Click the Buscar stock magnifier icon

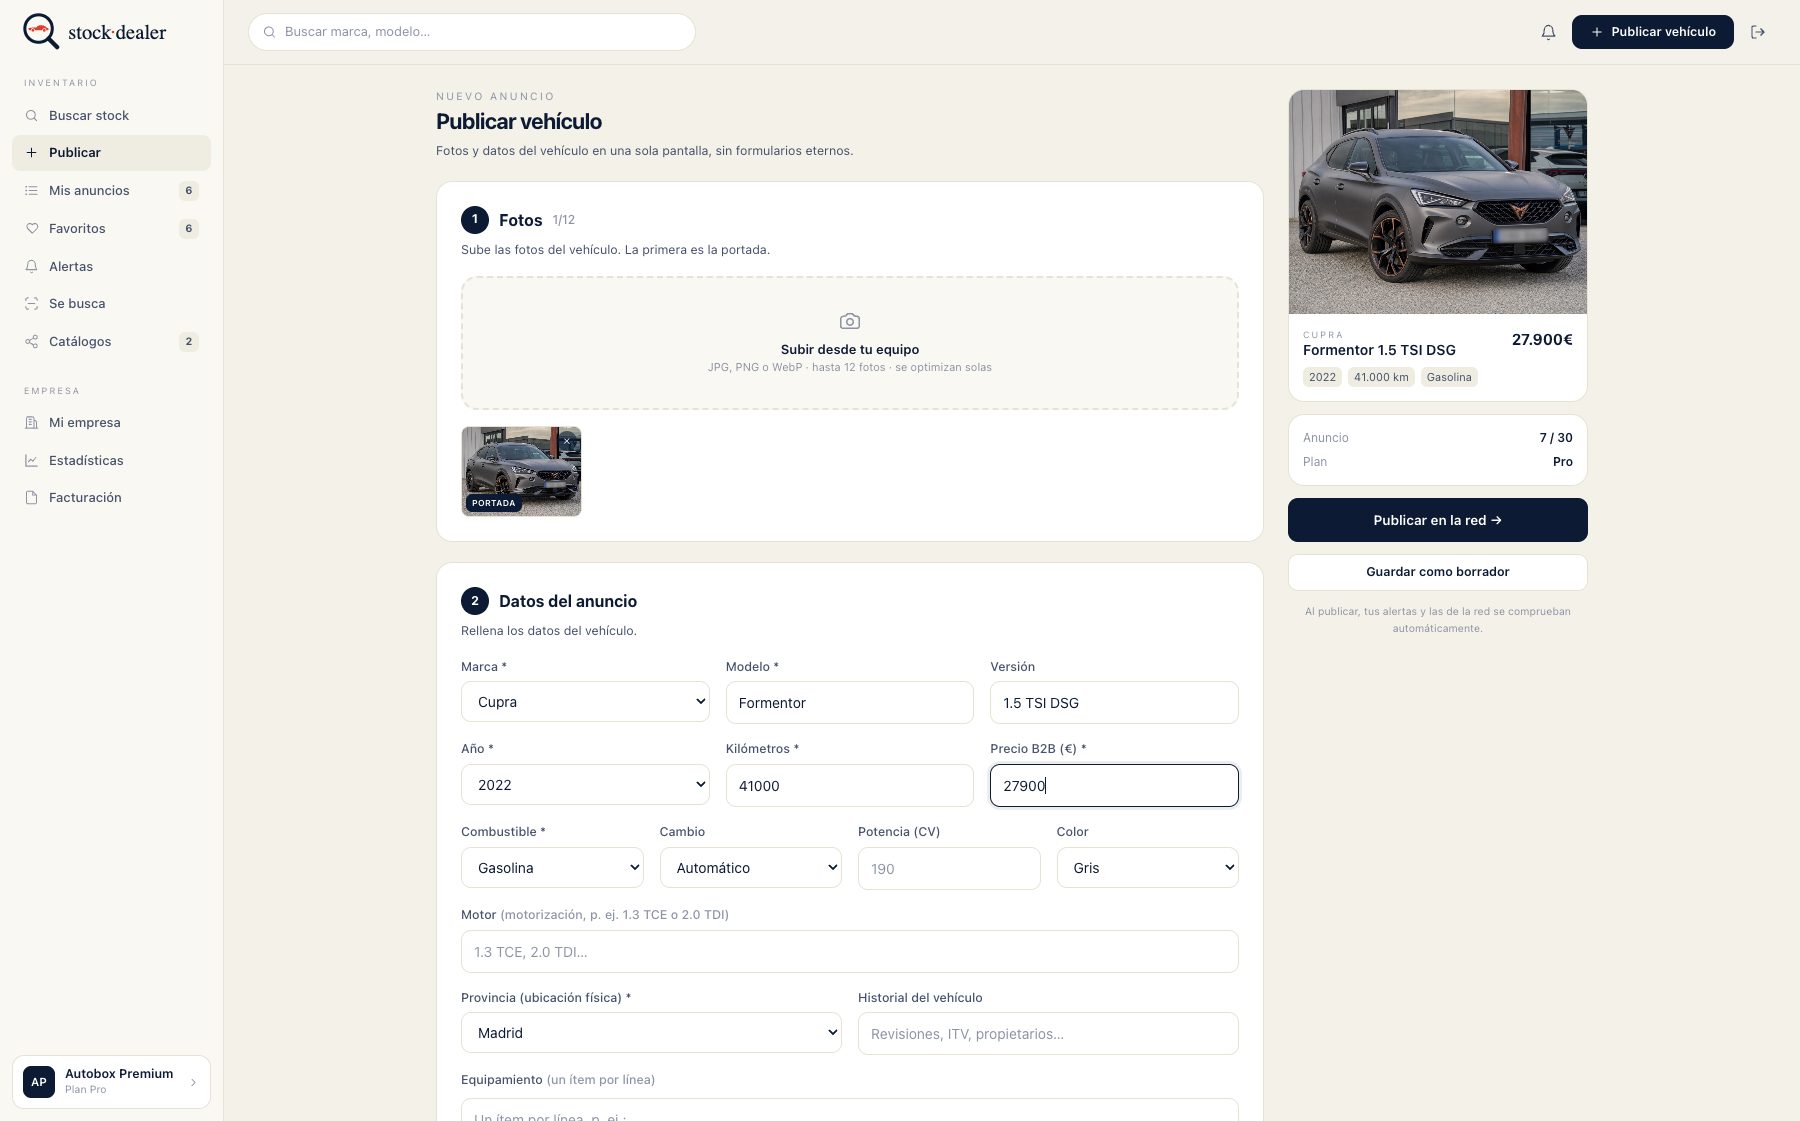[x=32, y=116]
